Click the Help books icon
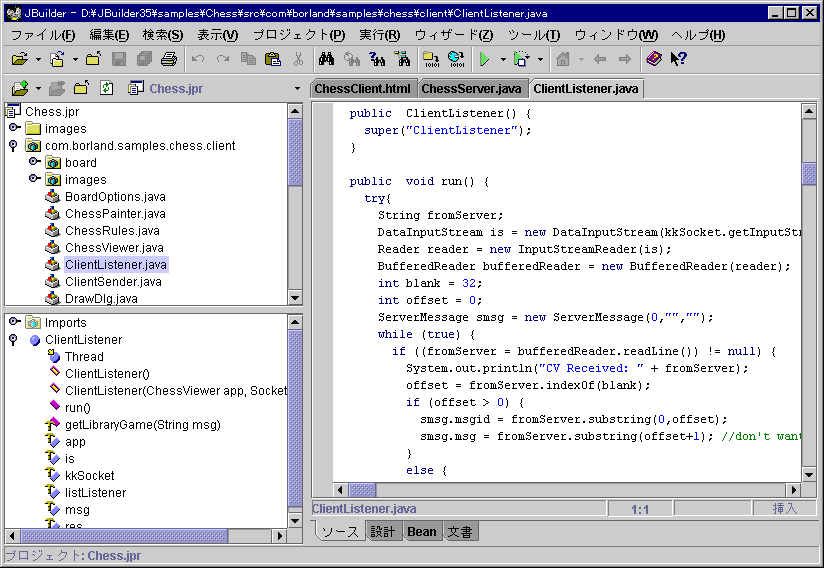 654,60
